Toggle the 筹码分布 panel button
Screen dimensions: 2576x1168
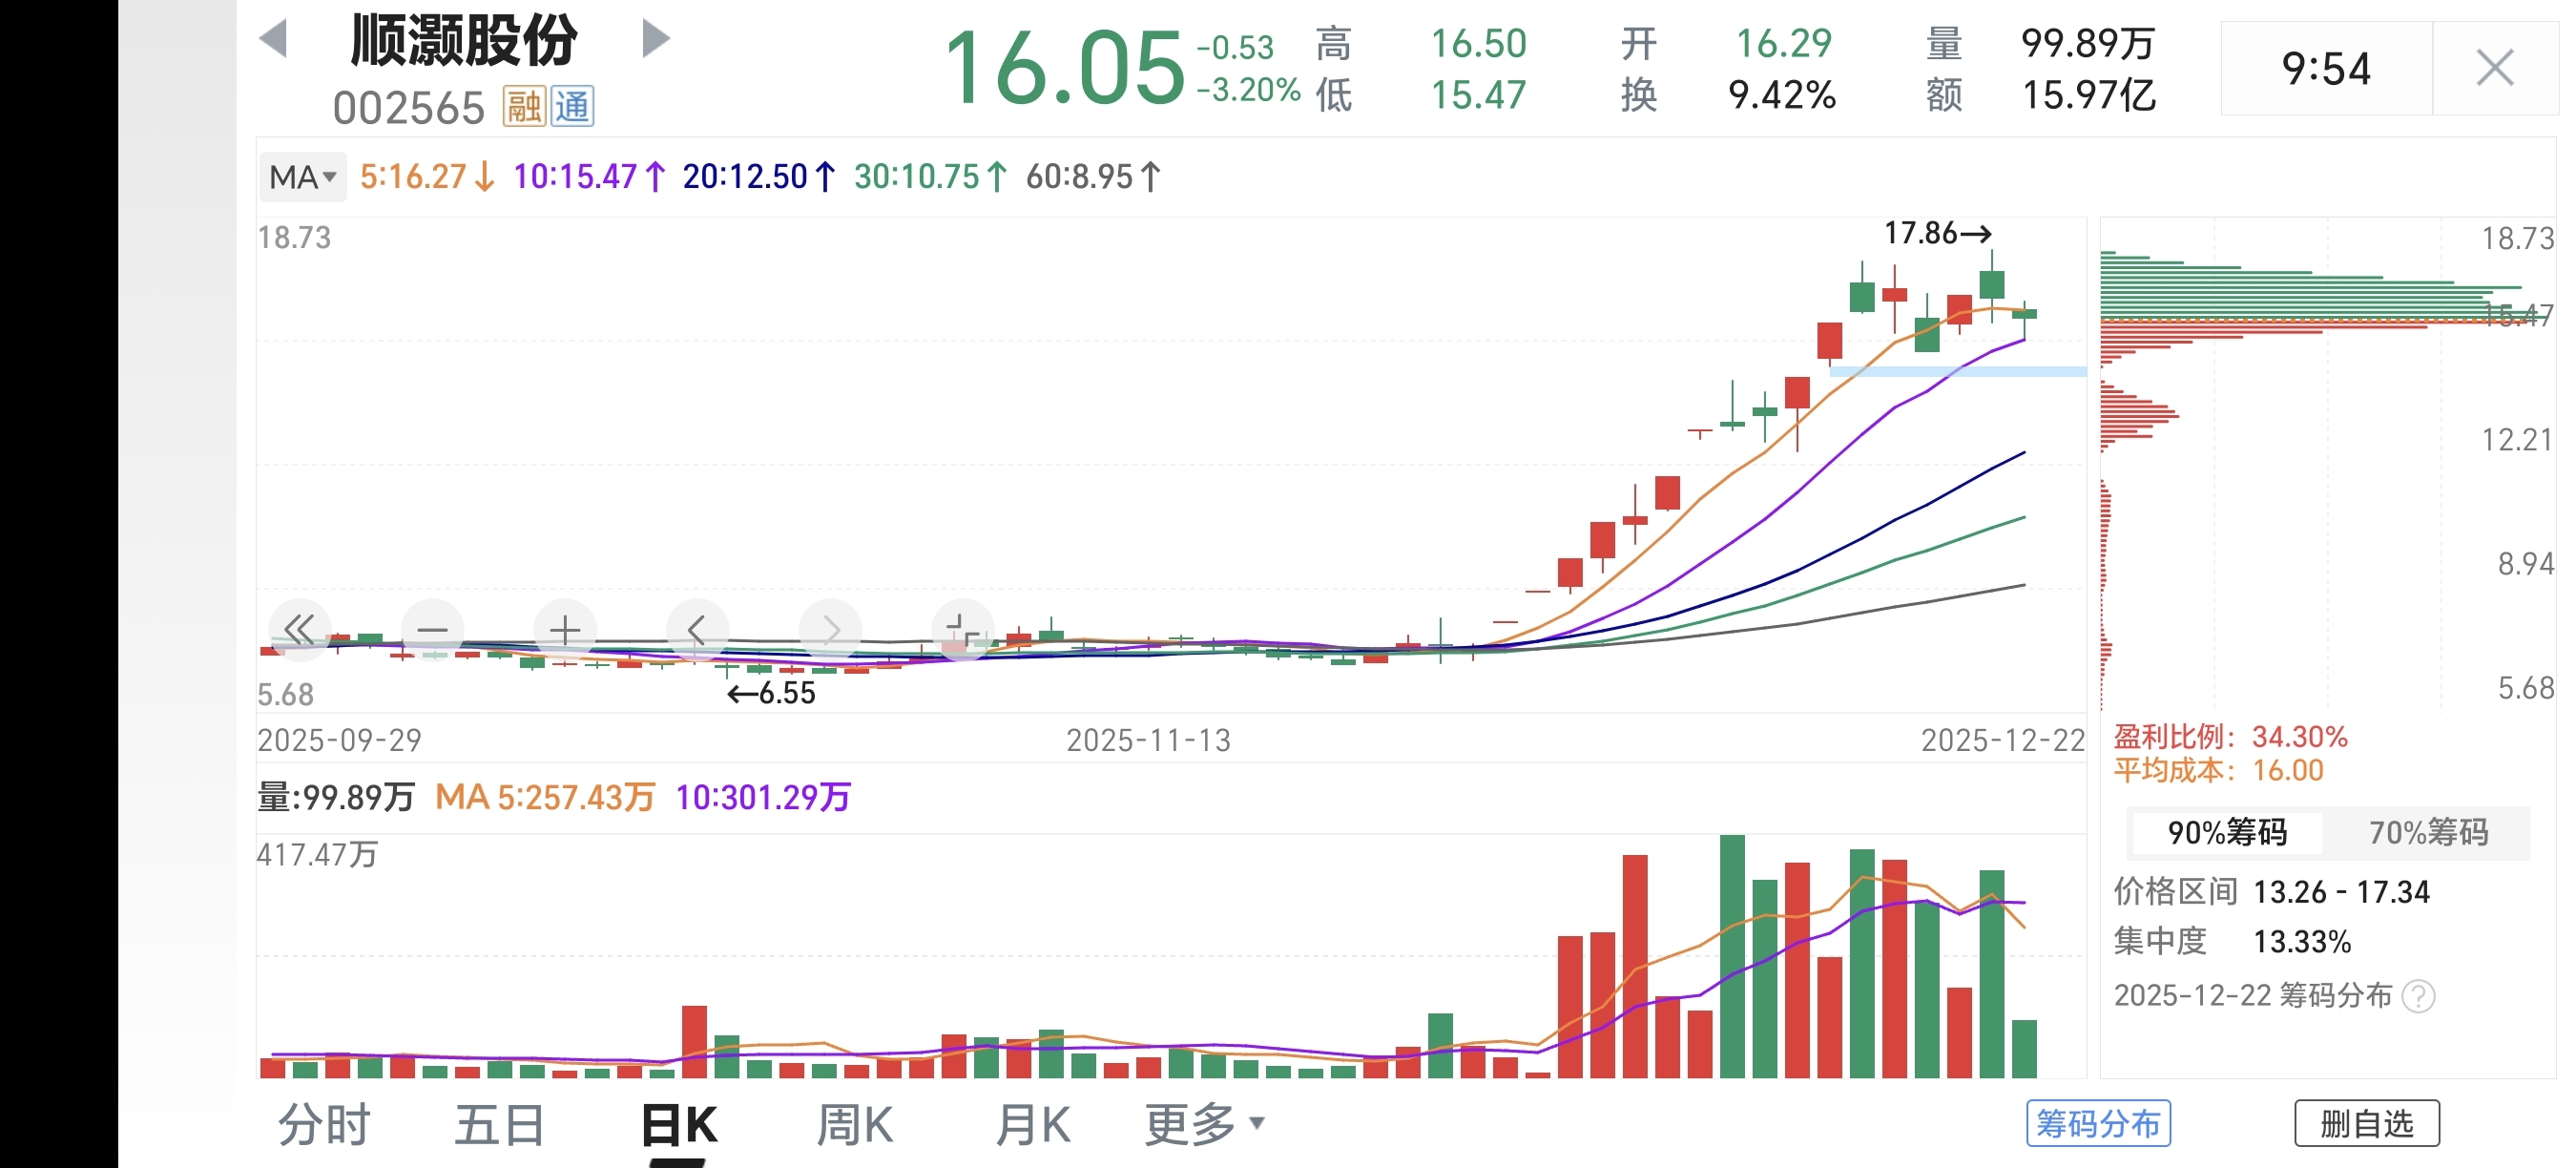(2098, 1123)
